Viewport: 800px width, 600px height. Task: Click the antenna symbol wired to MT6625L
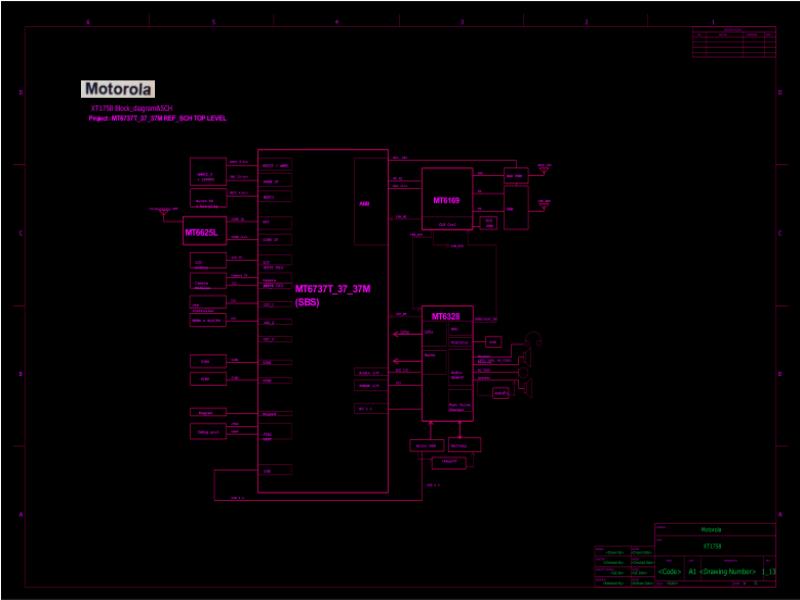point(163,214)
